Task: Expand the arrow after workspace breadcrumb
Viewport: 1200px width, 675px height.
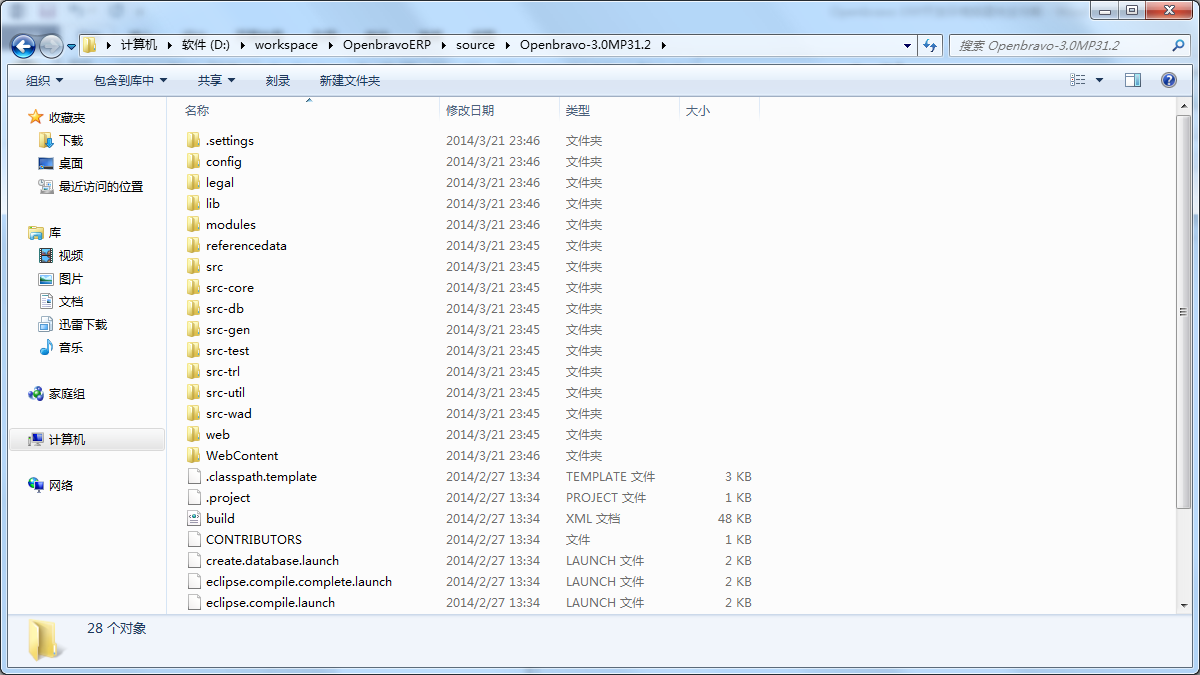Action: click(330, 45)
